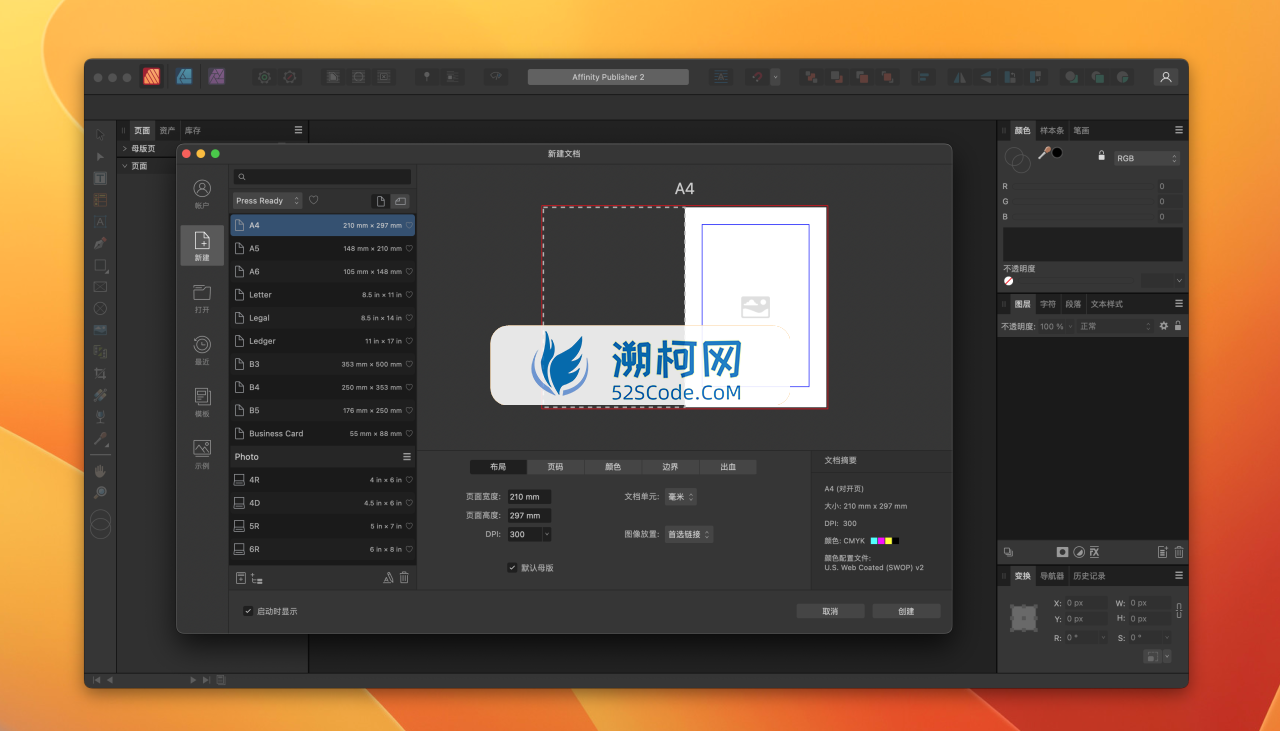Expand the 母版页 tree section
Image resolution: width=1280 pixels, height=731 pixels.
(125, 148)
